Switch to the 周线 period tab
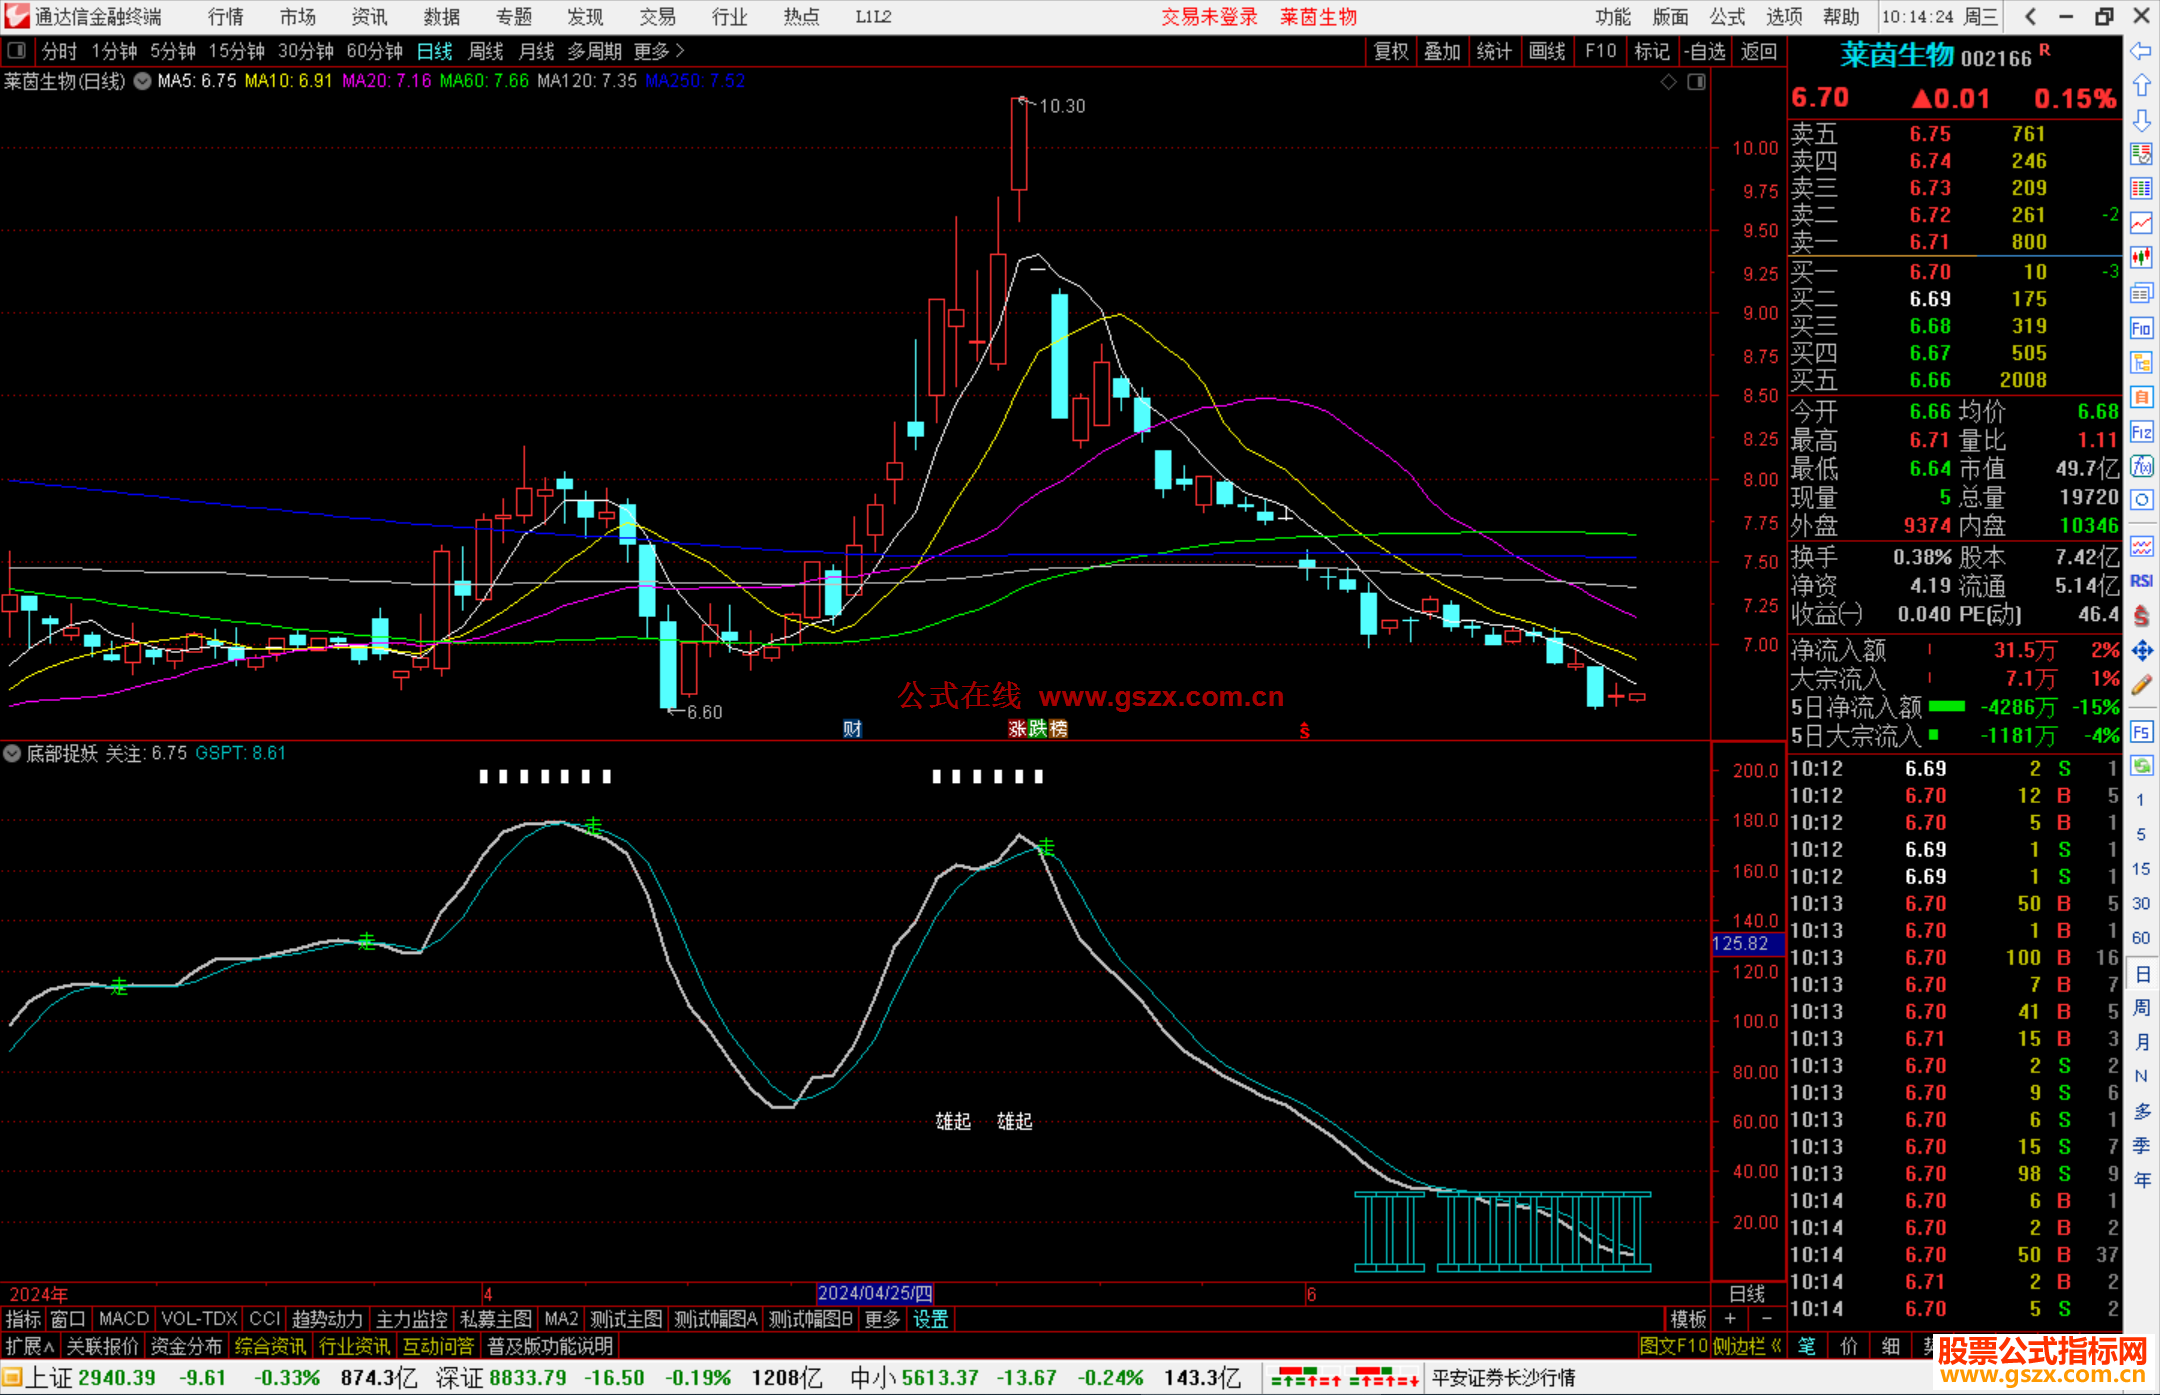Viewport: 2160px width, 1395px height. [486, 50]
